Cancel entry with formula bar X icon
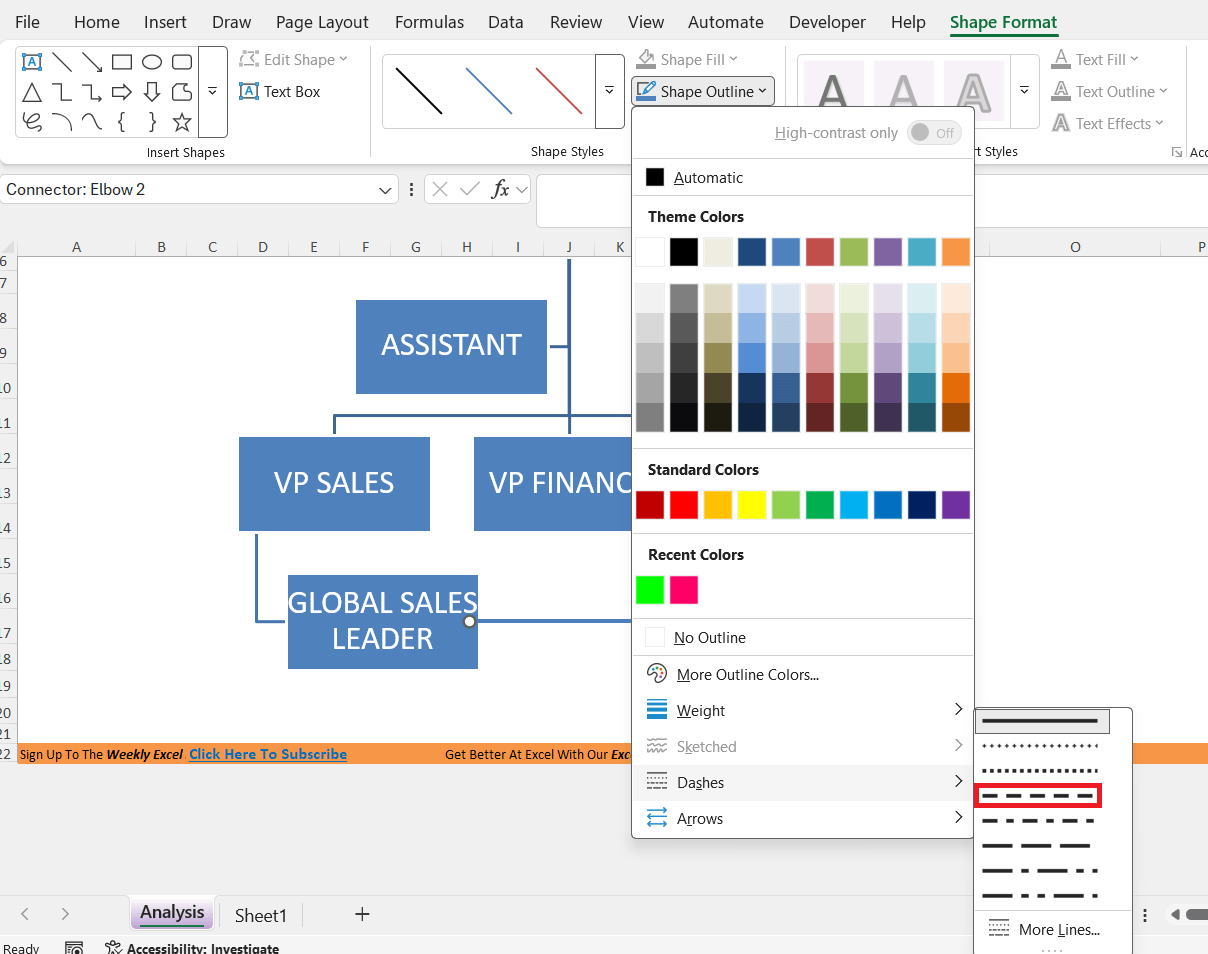 pos(441,189)
